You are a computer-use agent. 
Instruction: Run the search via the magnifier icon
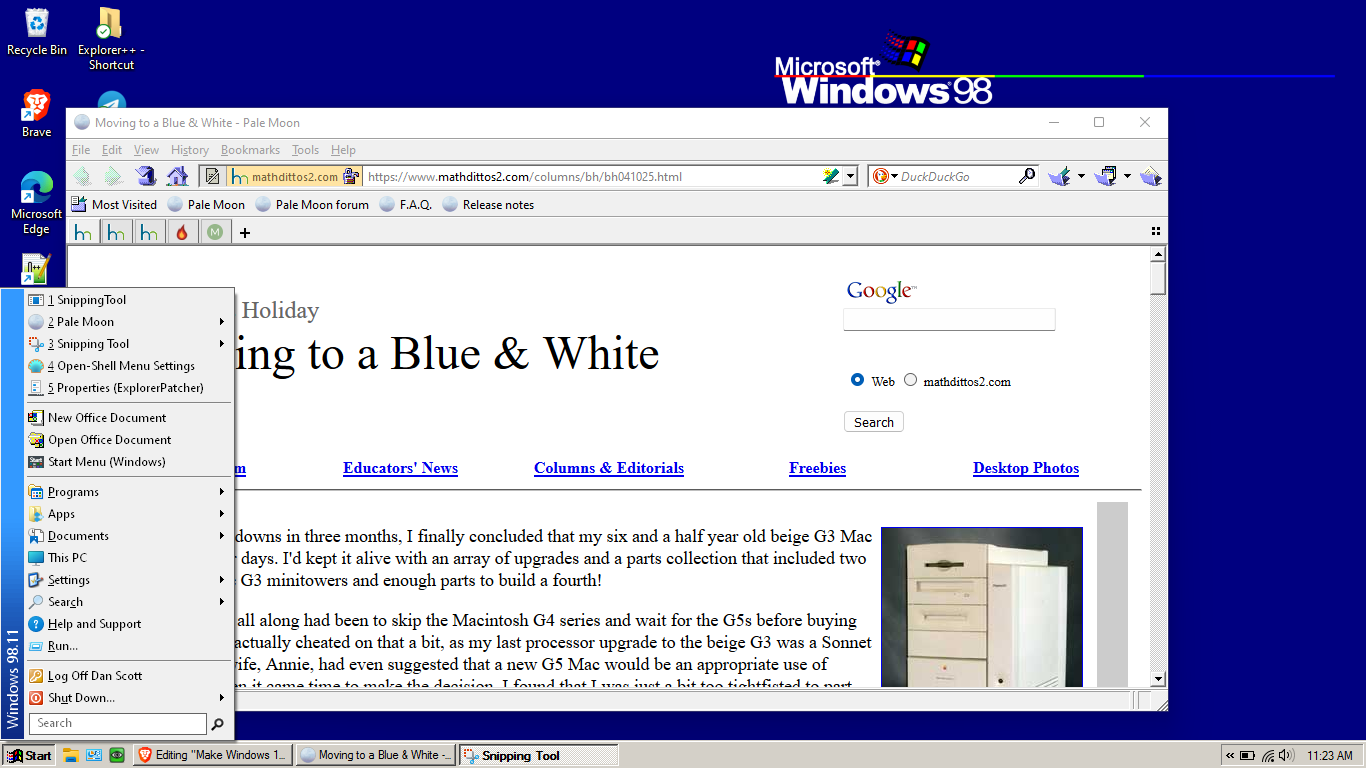[1026, 175]
